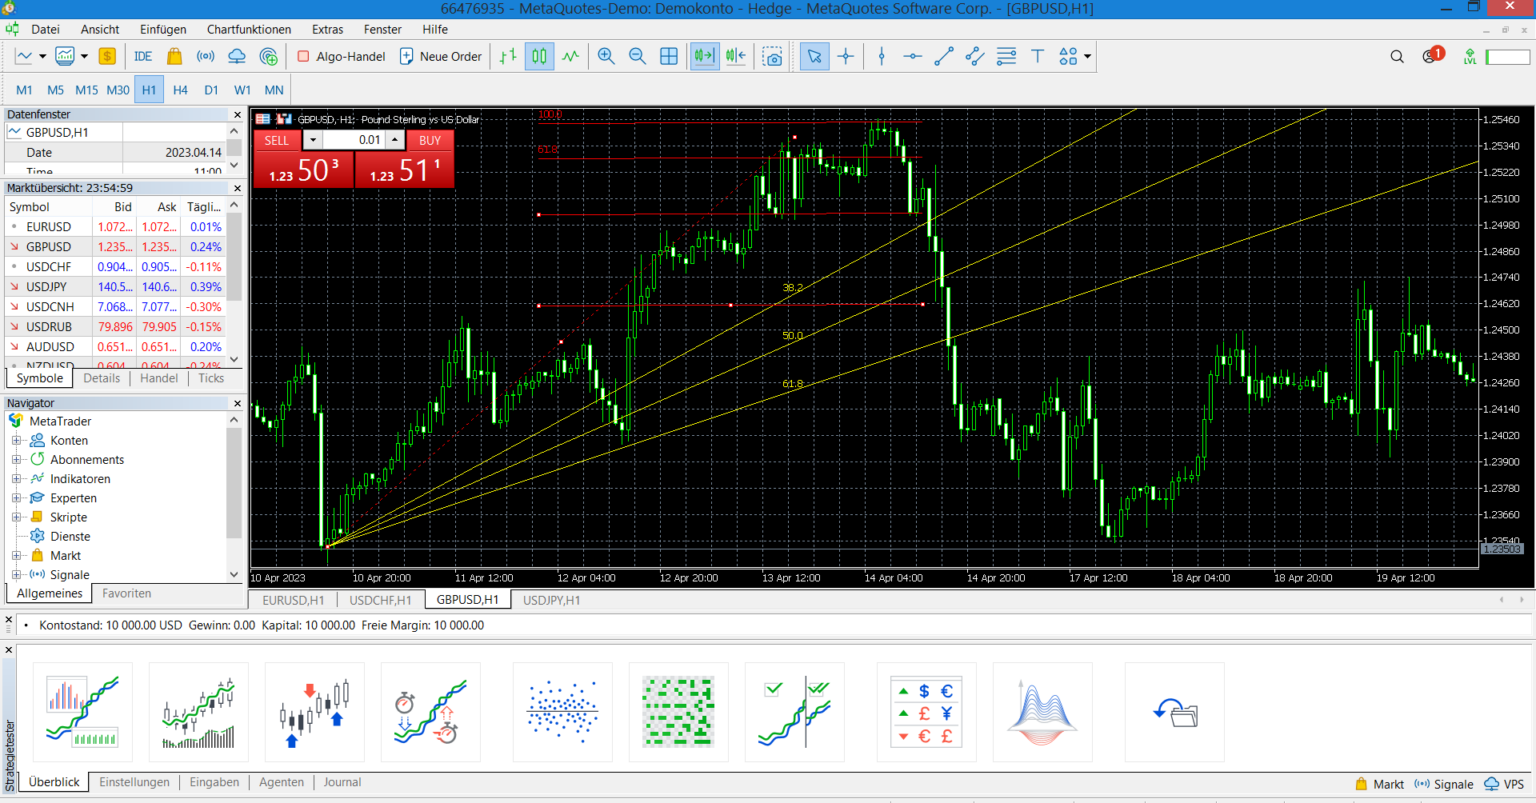Select the USDJPY row in Marktübersicht
This screenshot has height=803, width=1536.
click(x=115, y=286)
